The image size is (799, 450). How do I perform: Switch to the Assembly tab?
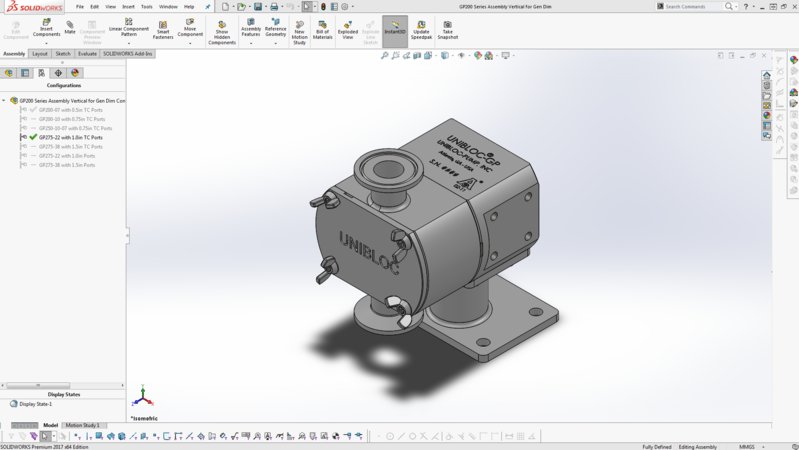coord(14,54)
